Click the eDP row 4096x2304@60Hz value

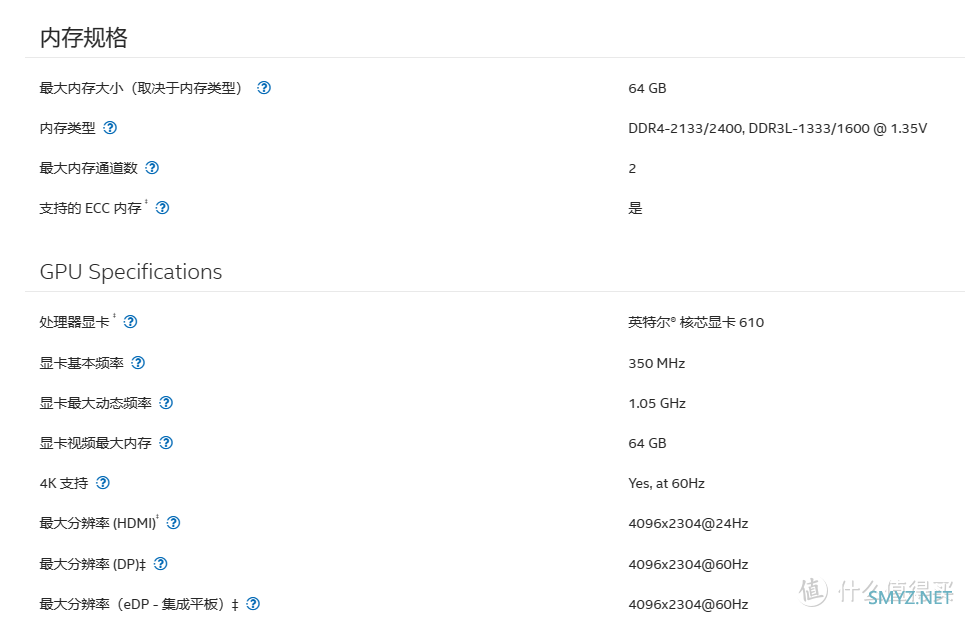click(x=688, y=605)
